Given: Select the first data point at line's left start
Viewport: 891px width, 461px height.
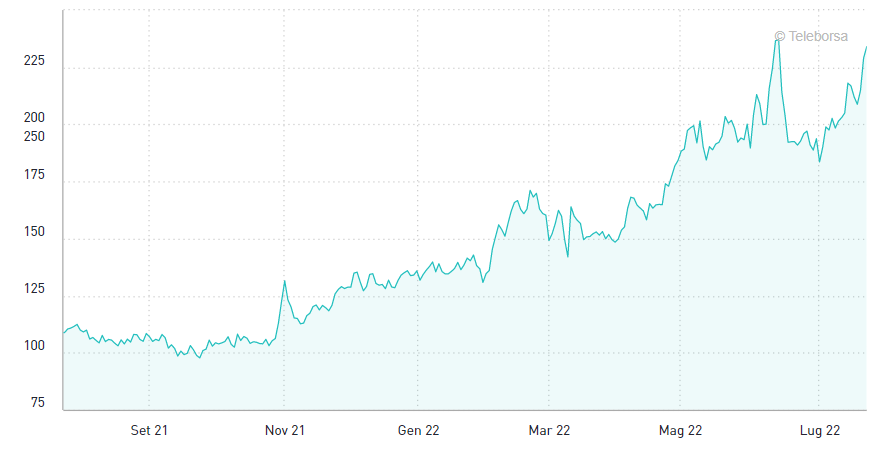Looking at the screenshot, I should 64,333.
